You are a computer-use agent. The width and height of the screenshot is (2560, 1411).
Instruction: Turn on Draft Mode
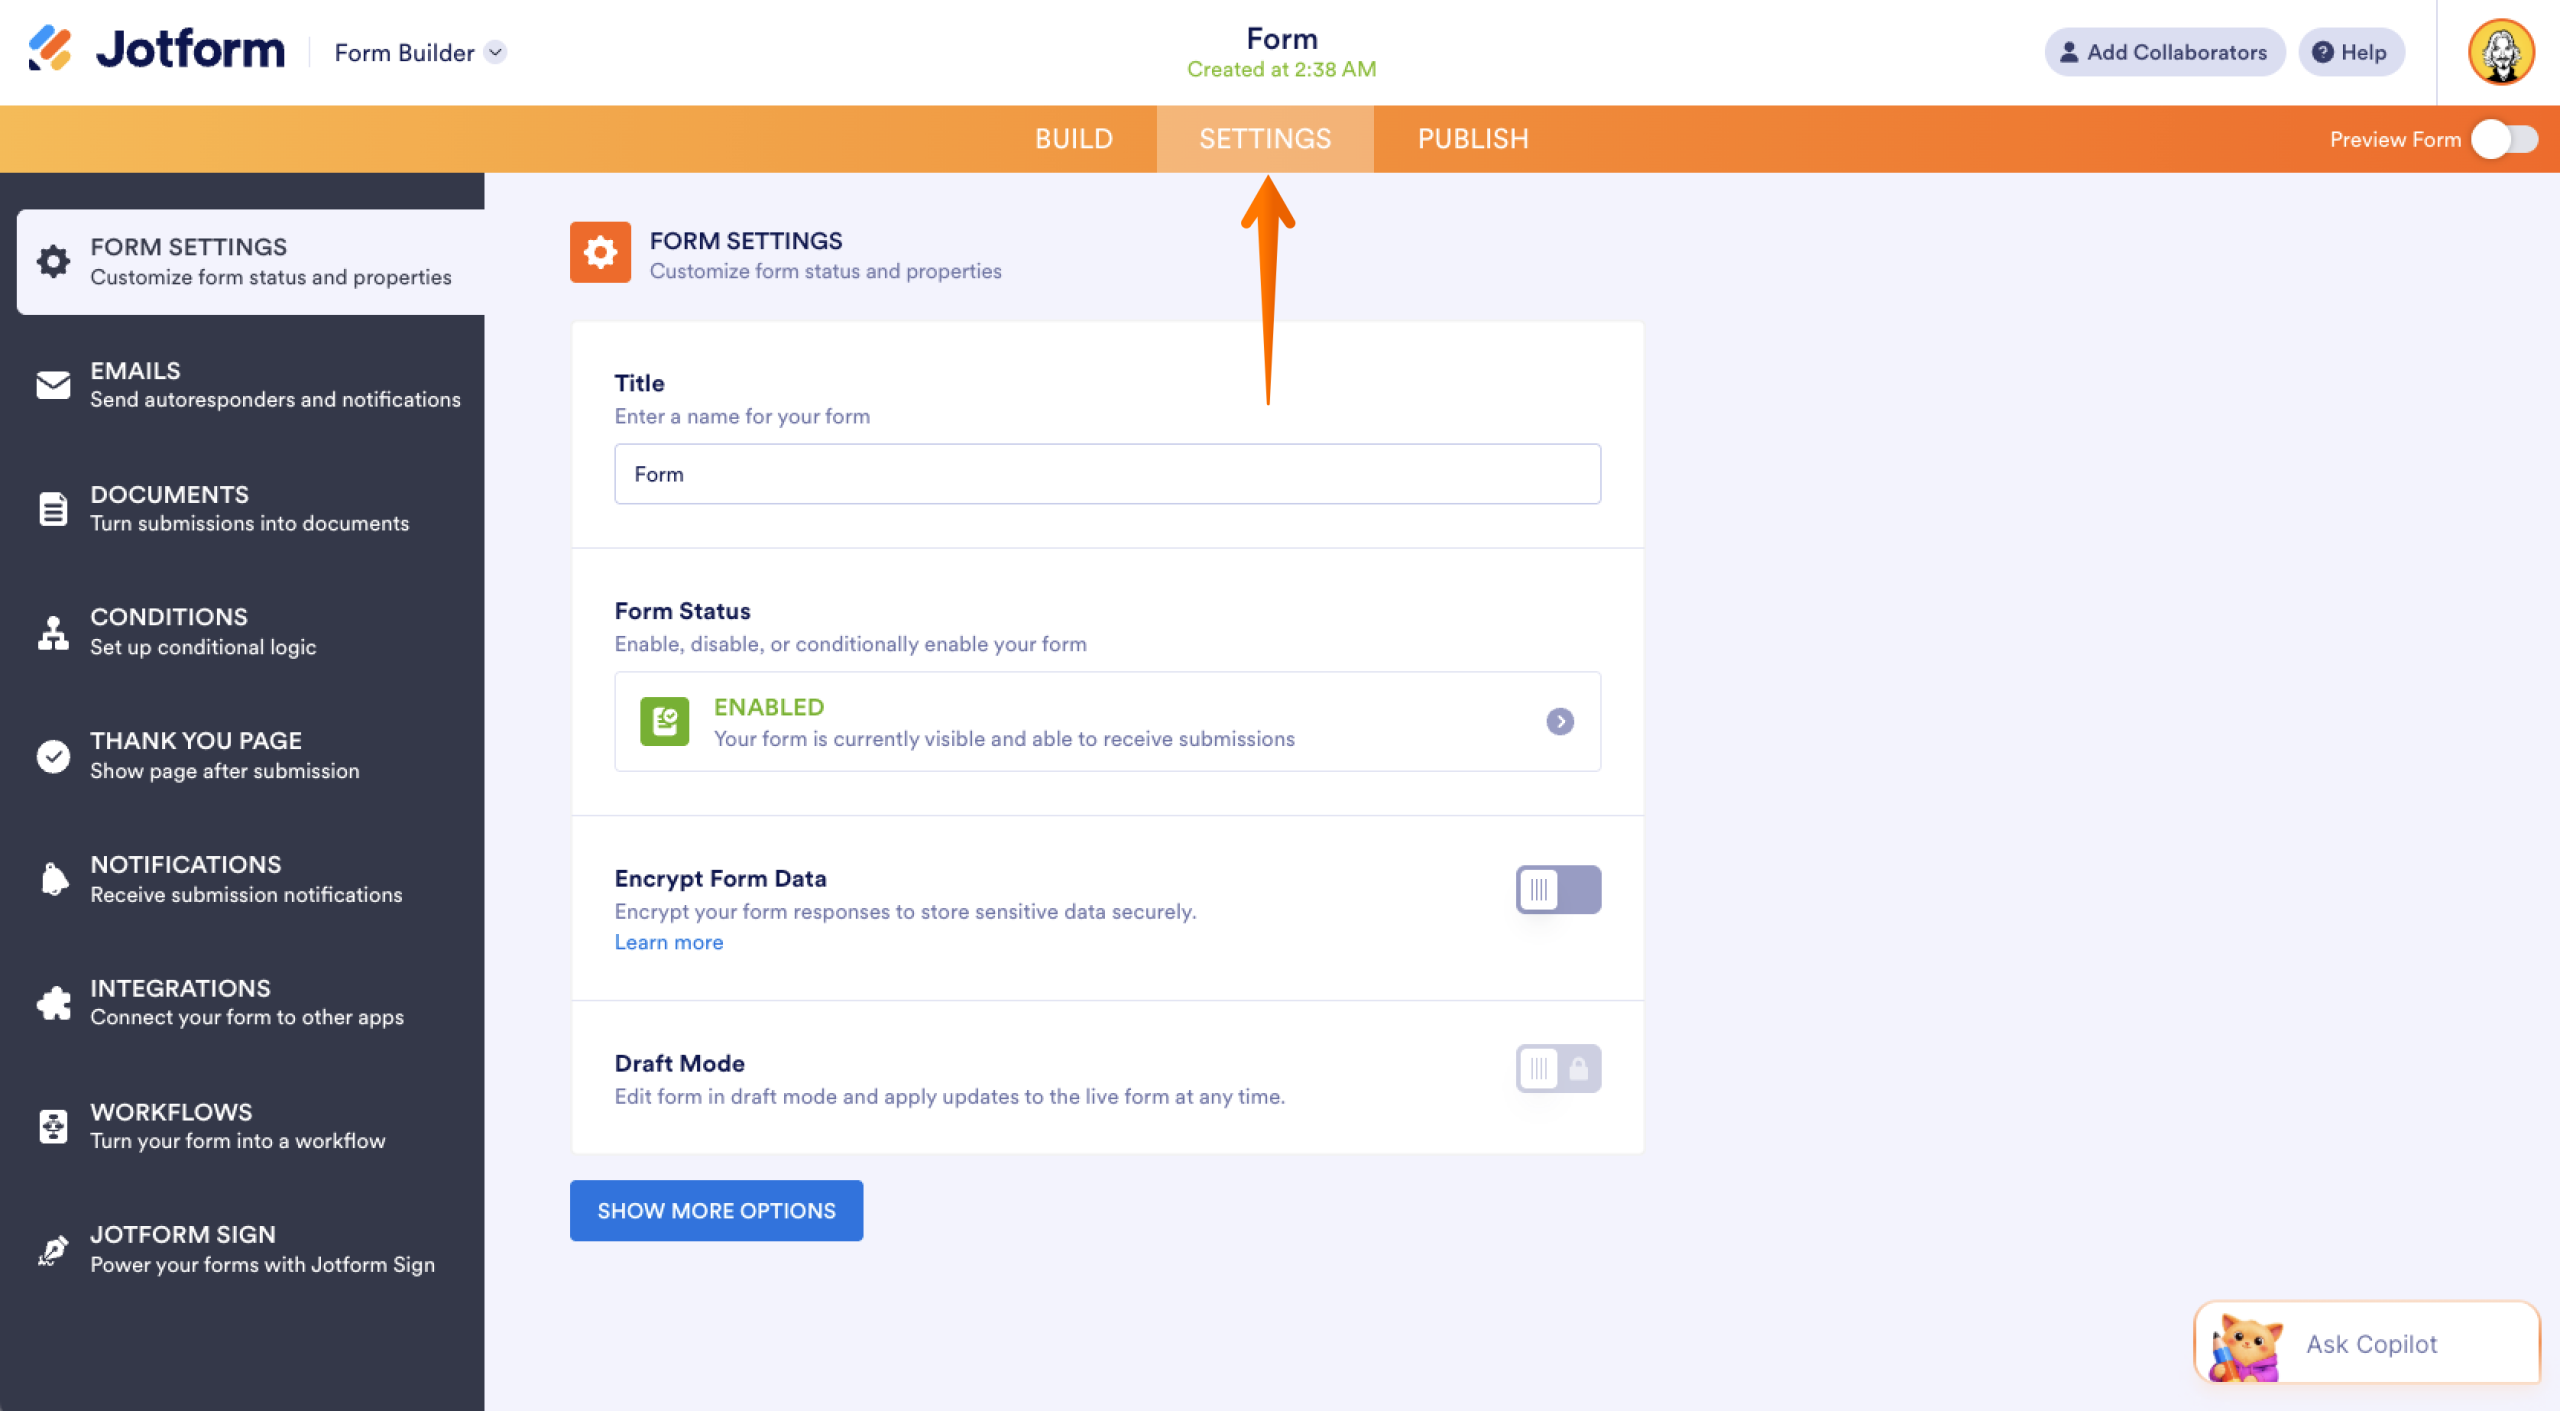(1557, 1068)
